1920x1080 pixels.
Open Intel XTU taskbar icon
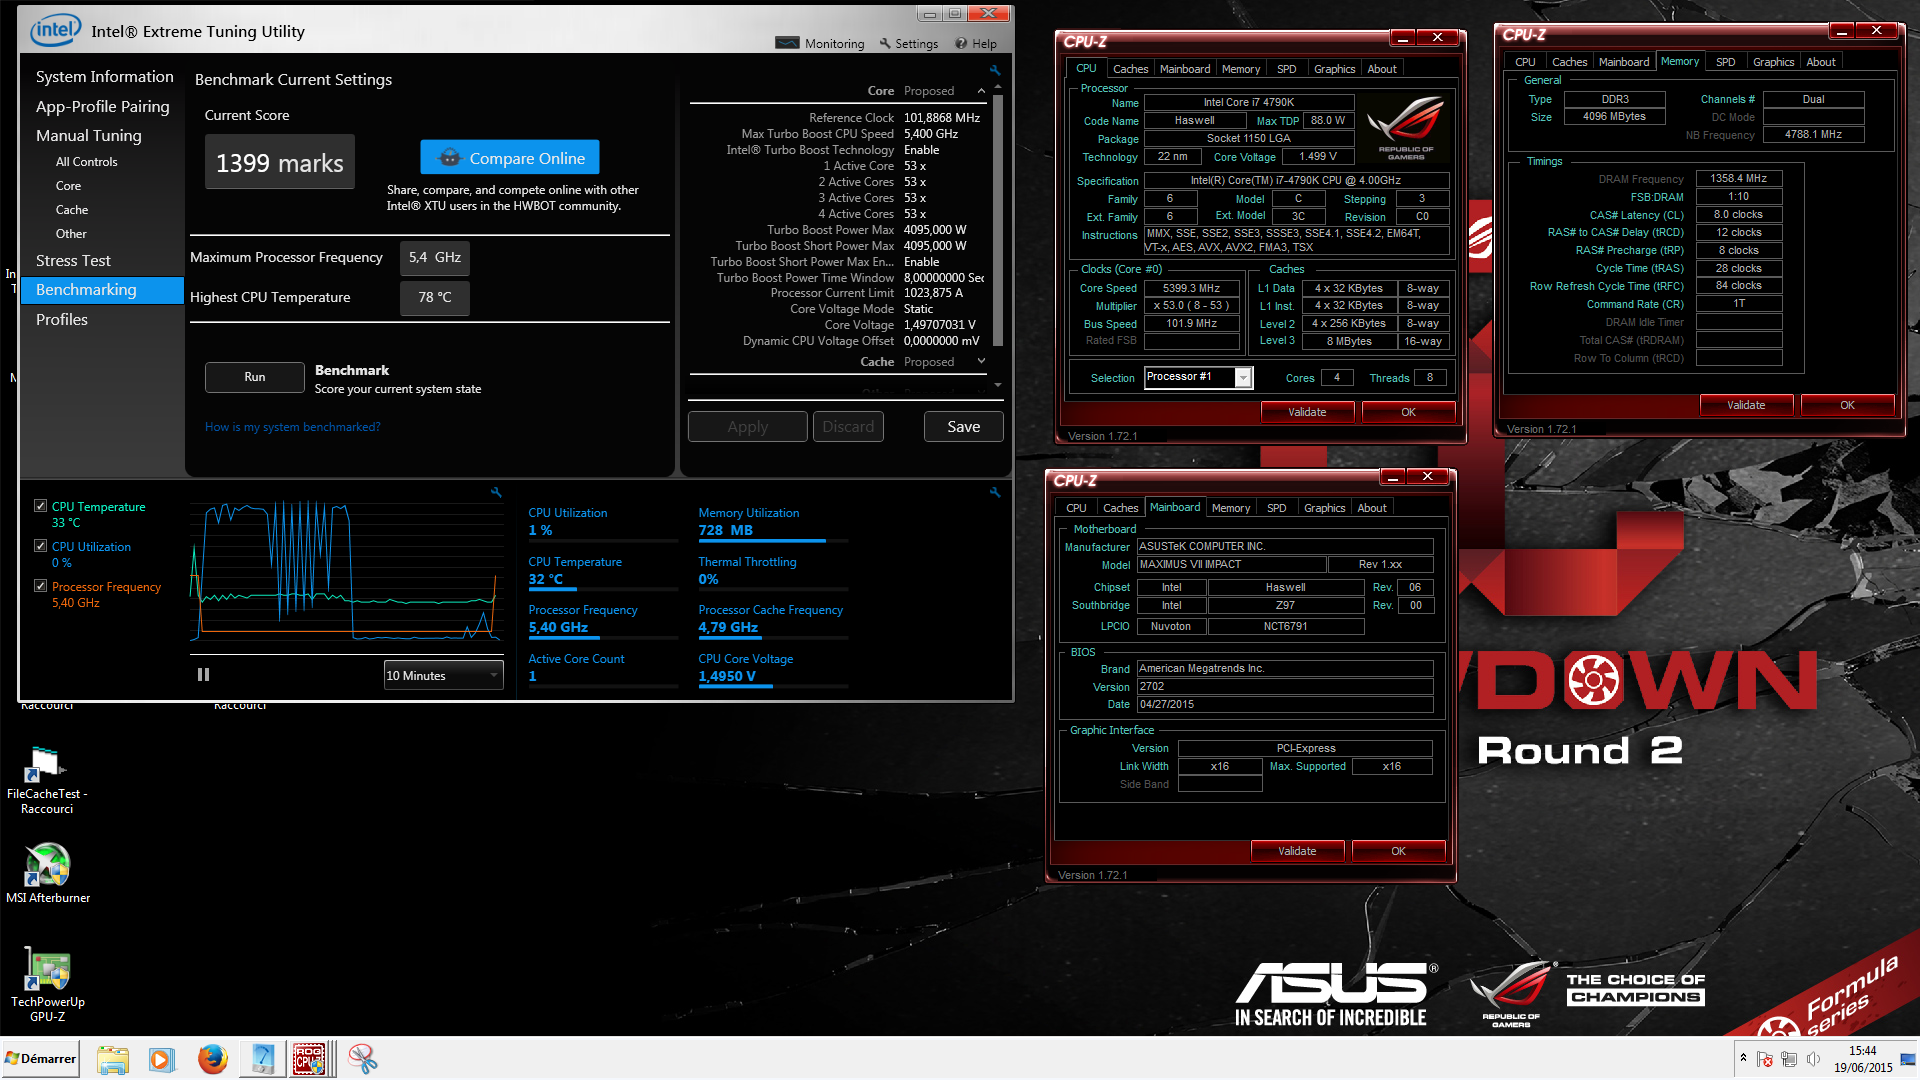262,1059
